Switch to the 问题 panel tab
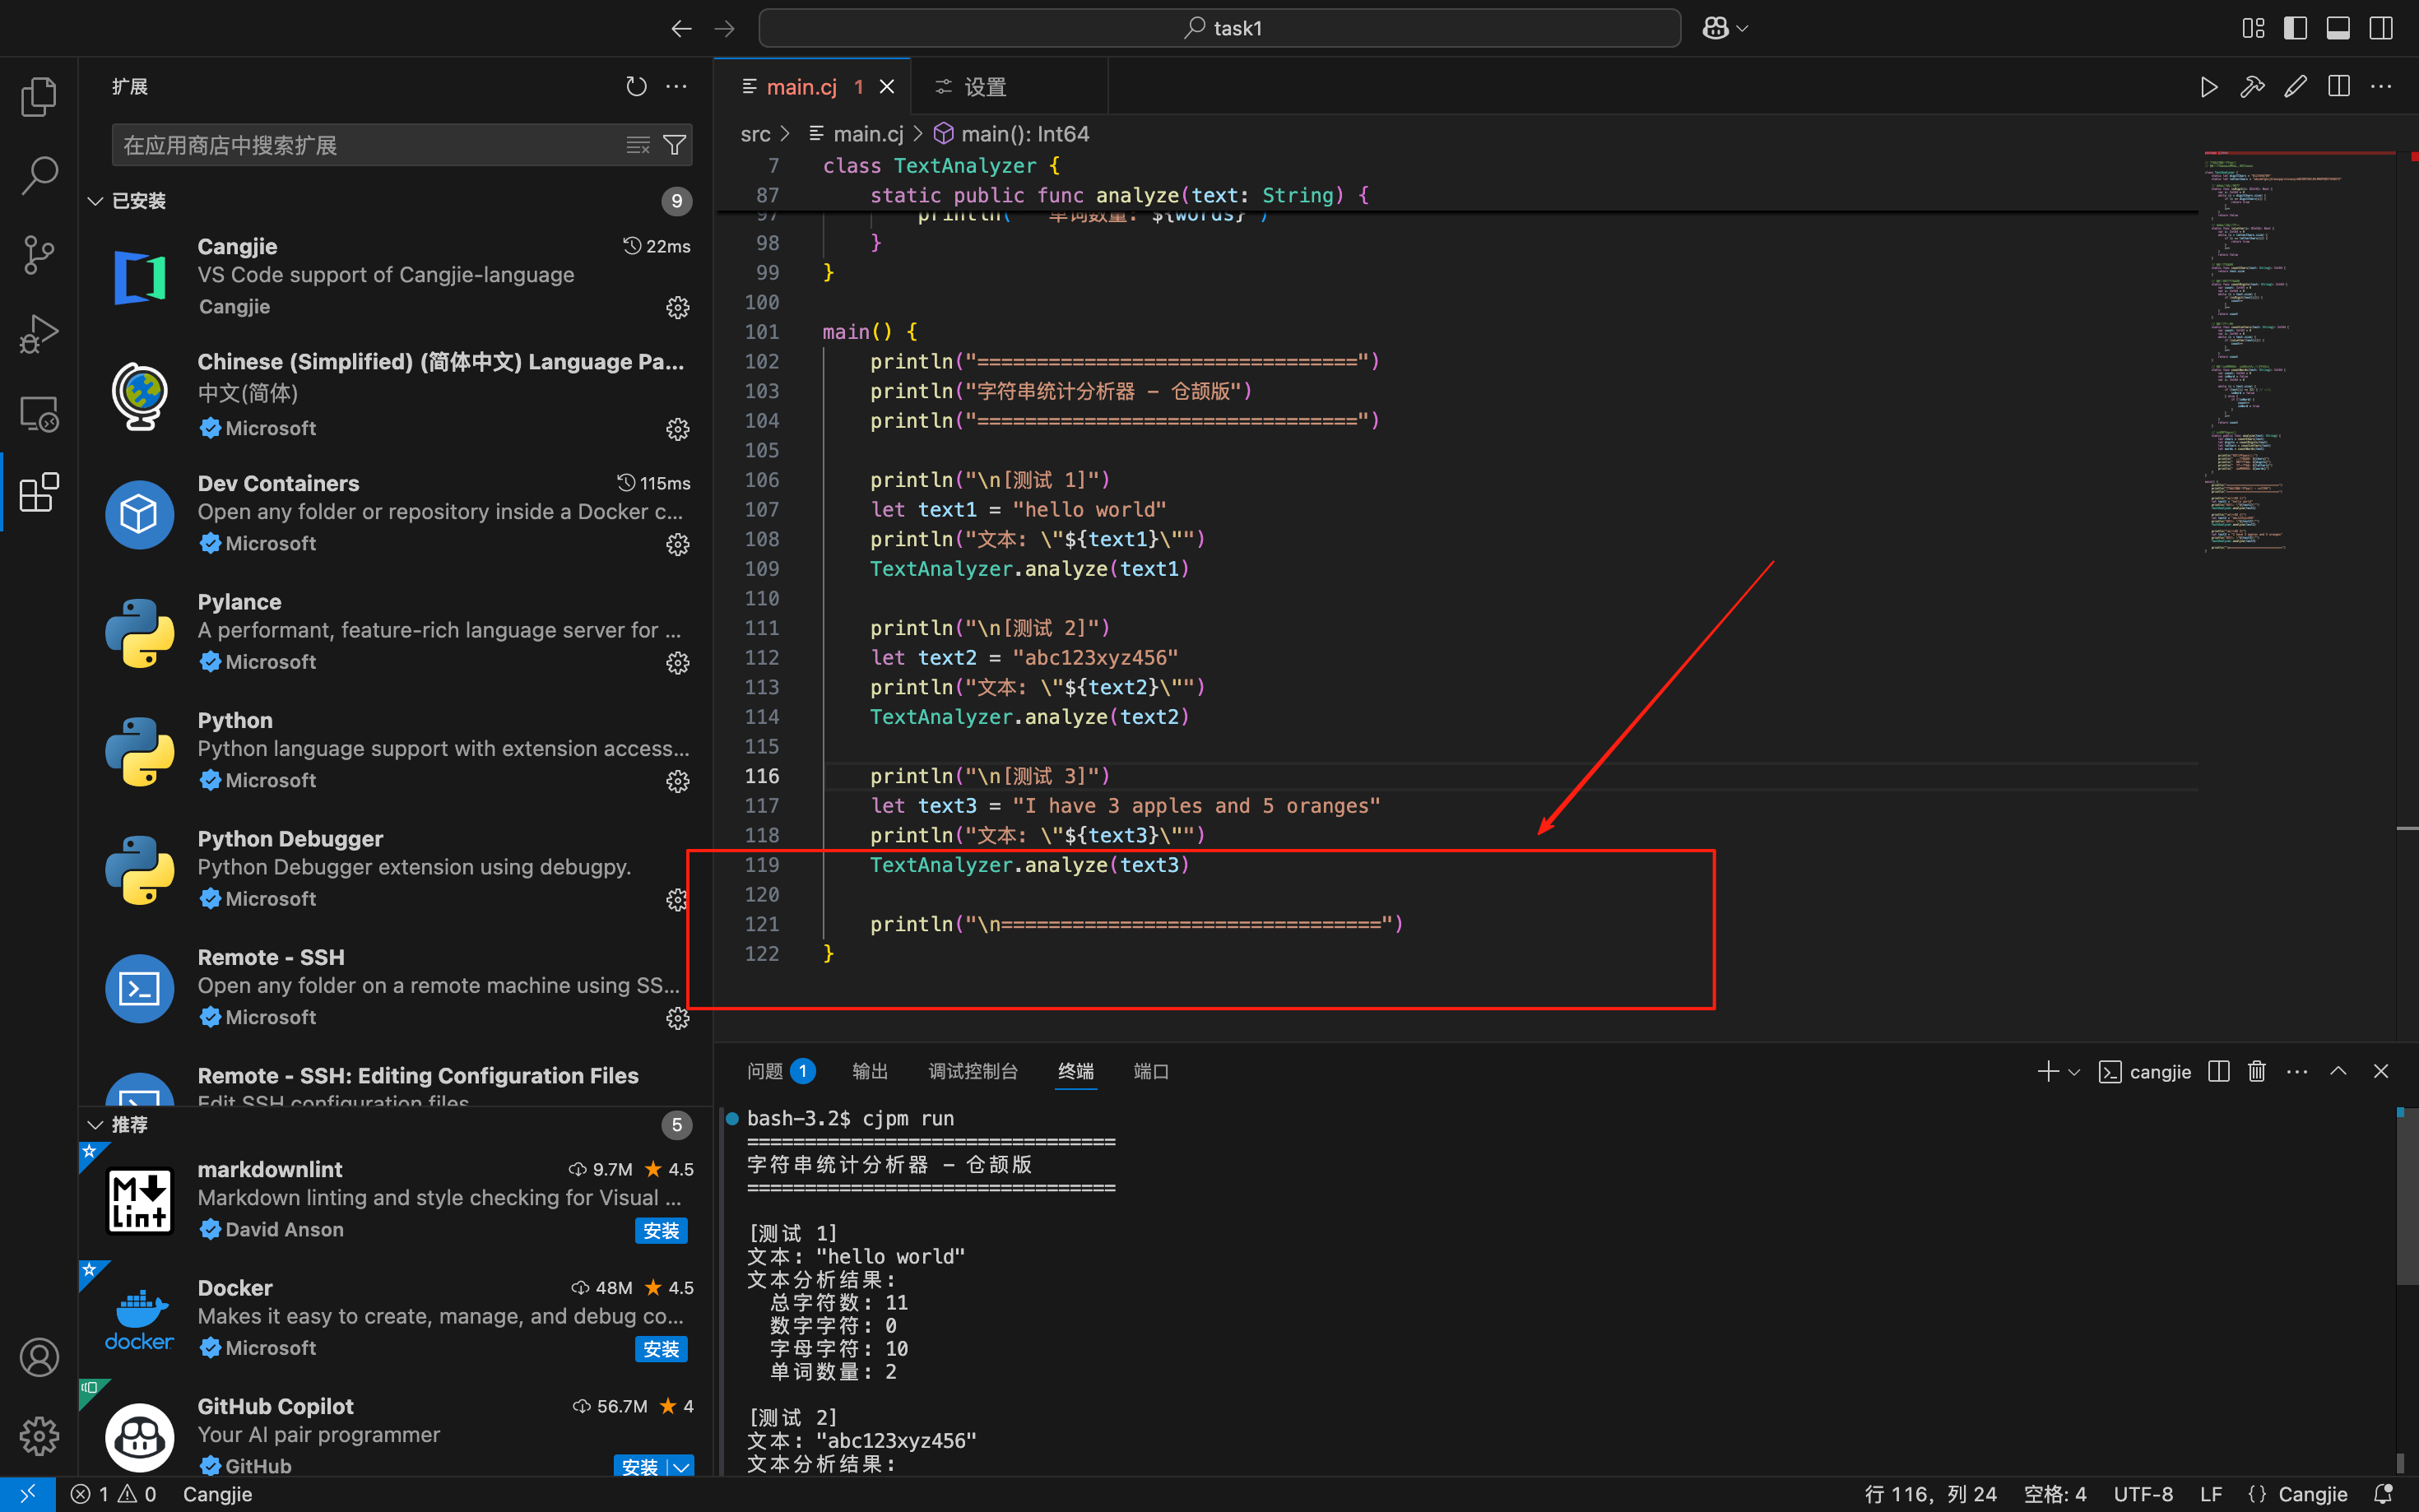Viewport: 2419px width, 1512px height. click(x=765, y=1071)
